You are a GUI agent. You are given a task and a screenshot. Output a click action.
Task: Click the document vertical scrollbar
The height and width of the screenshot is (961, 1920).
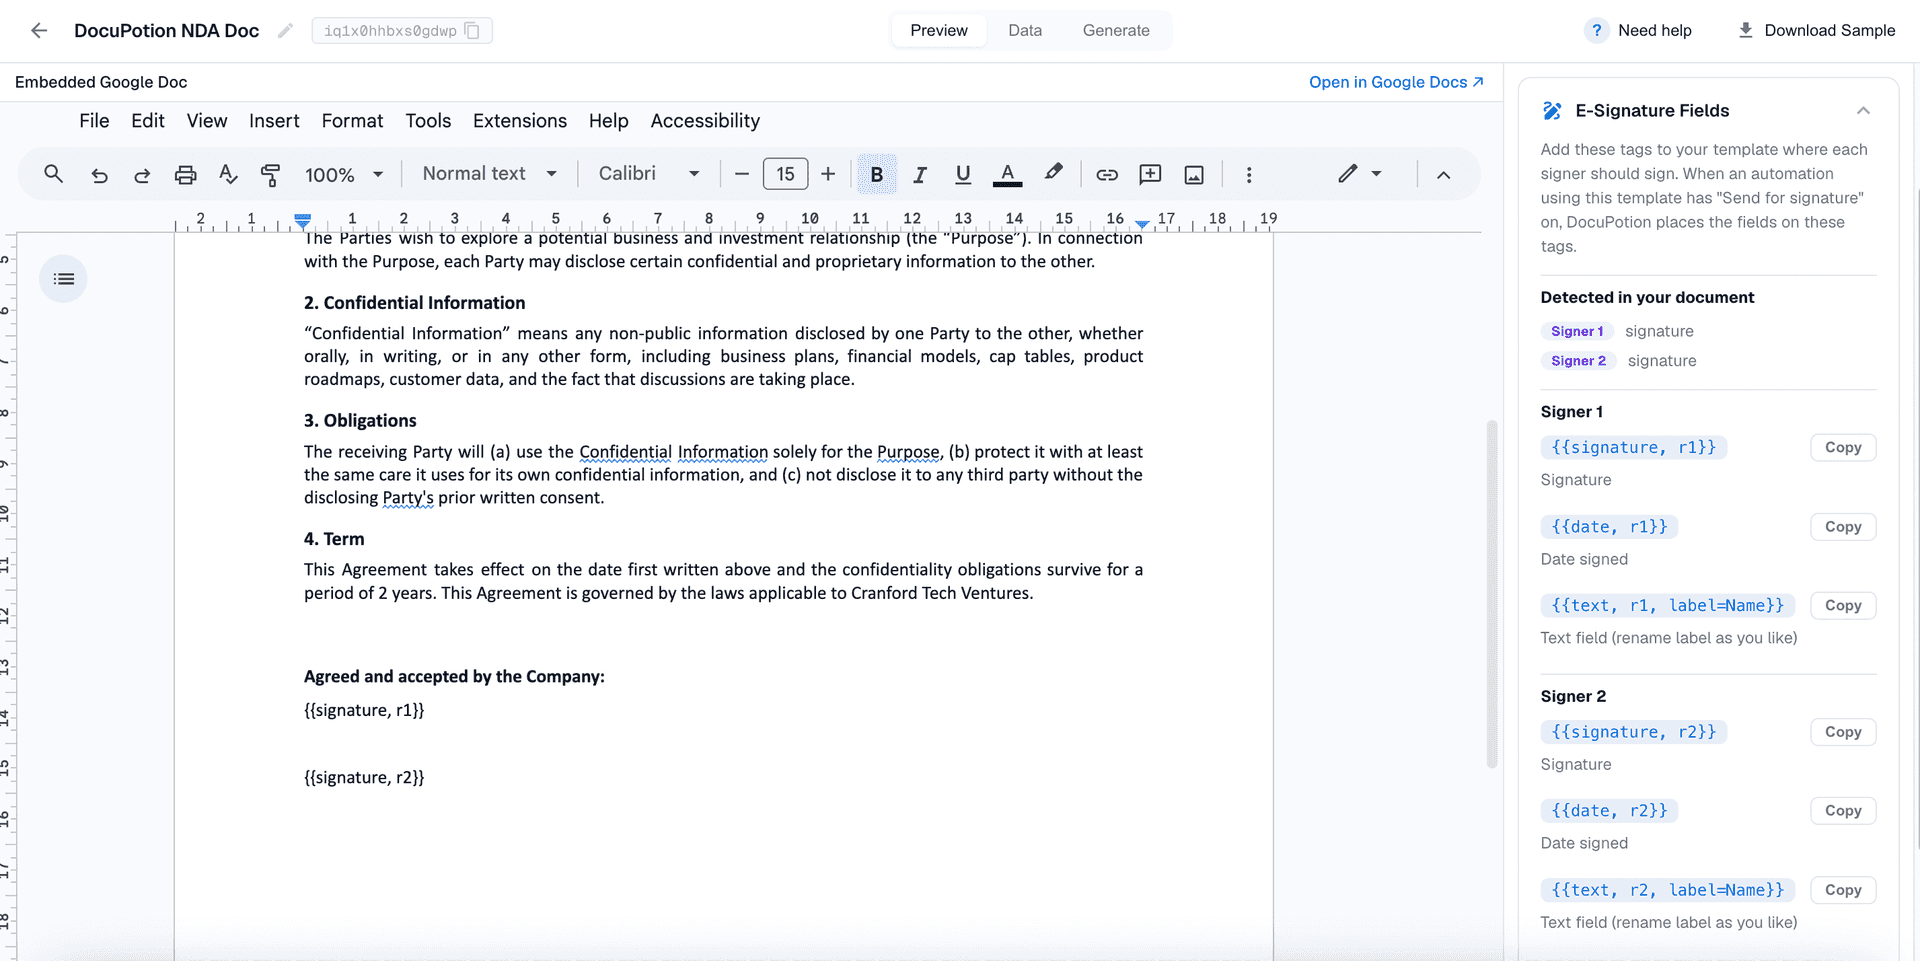[1492, 593]
